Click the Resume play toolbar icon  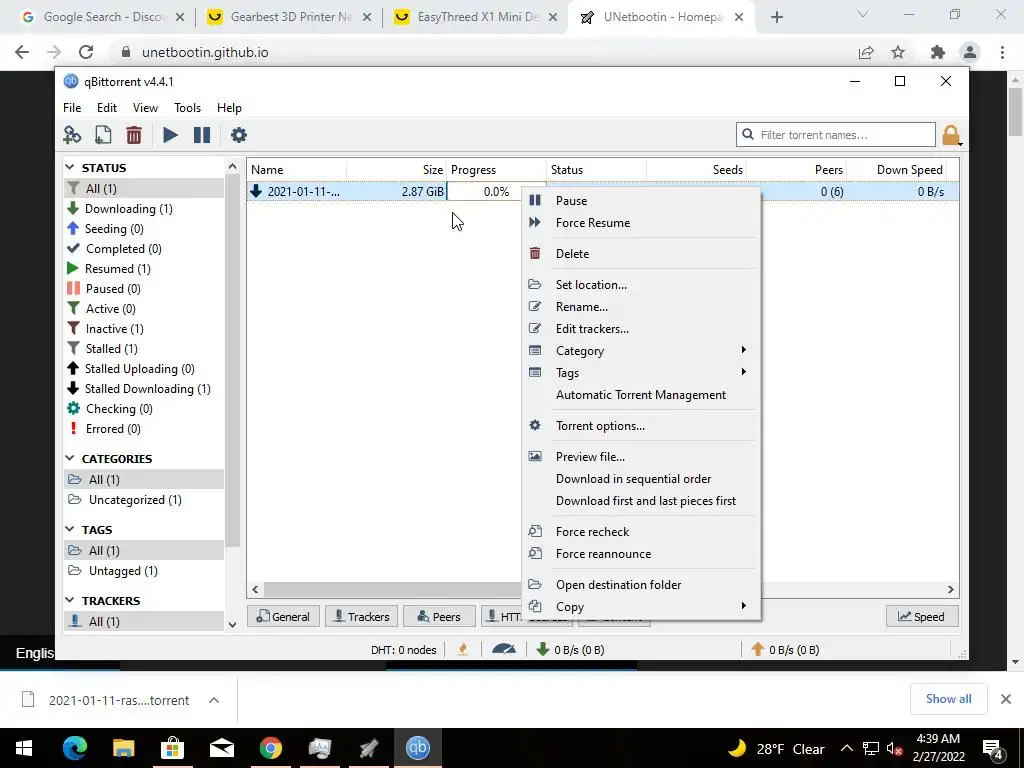pos(170,135)
